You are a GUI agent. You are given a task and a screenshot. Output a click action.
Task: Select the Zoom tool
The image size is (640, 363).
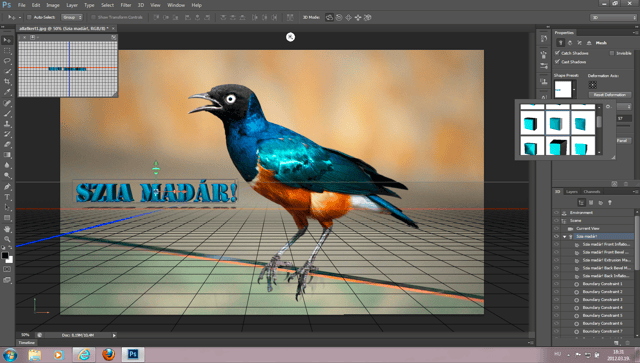click(x=7, y=239)
